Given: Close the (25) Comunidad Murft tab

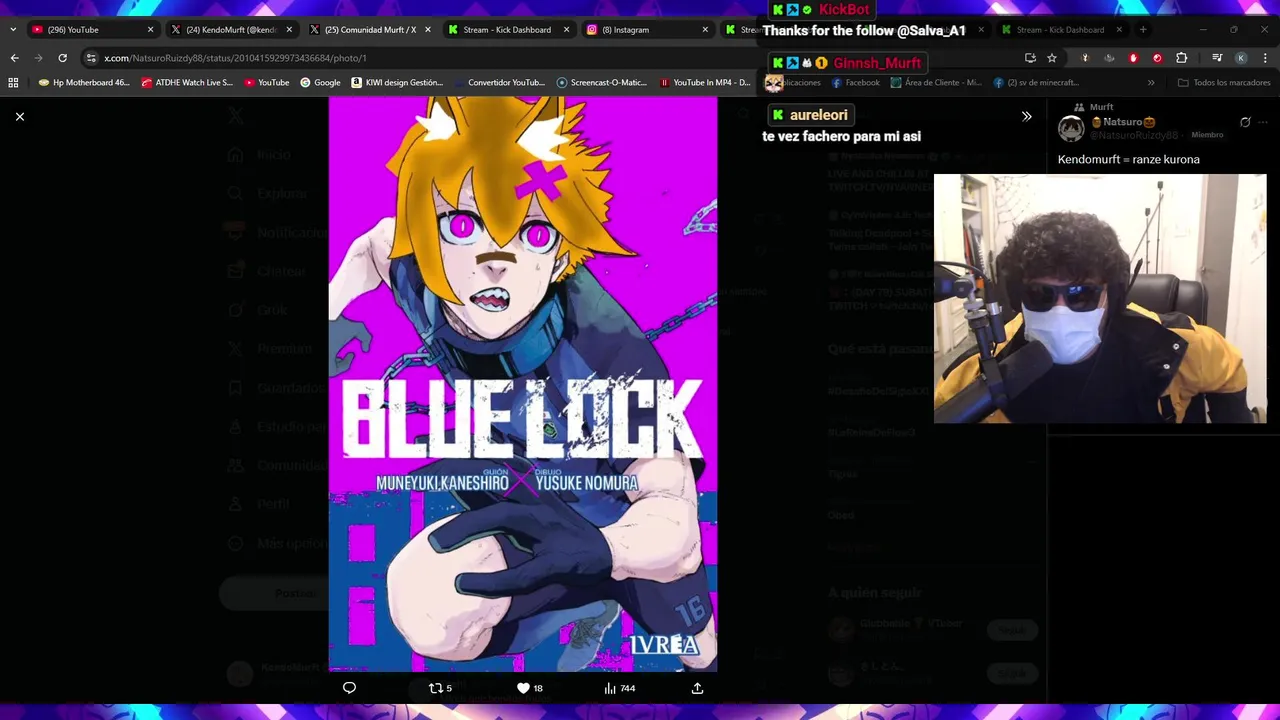Looking at the screenshot, I should pos(428,30).
